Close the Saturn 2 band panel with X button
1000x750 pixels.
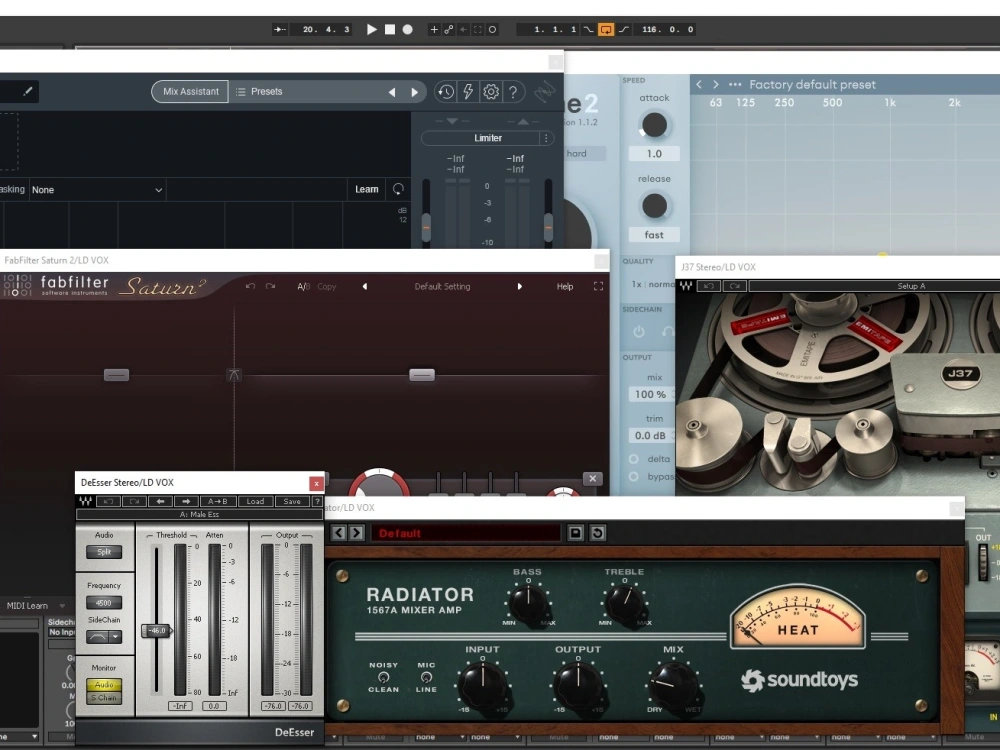[592, 478]
